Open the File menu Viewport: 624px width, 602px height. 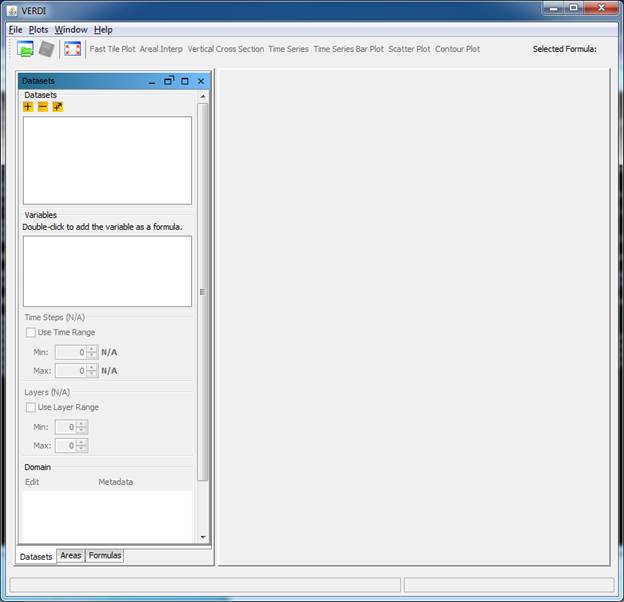[16, 30]
